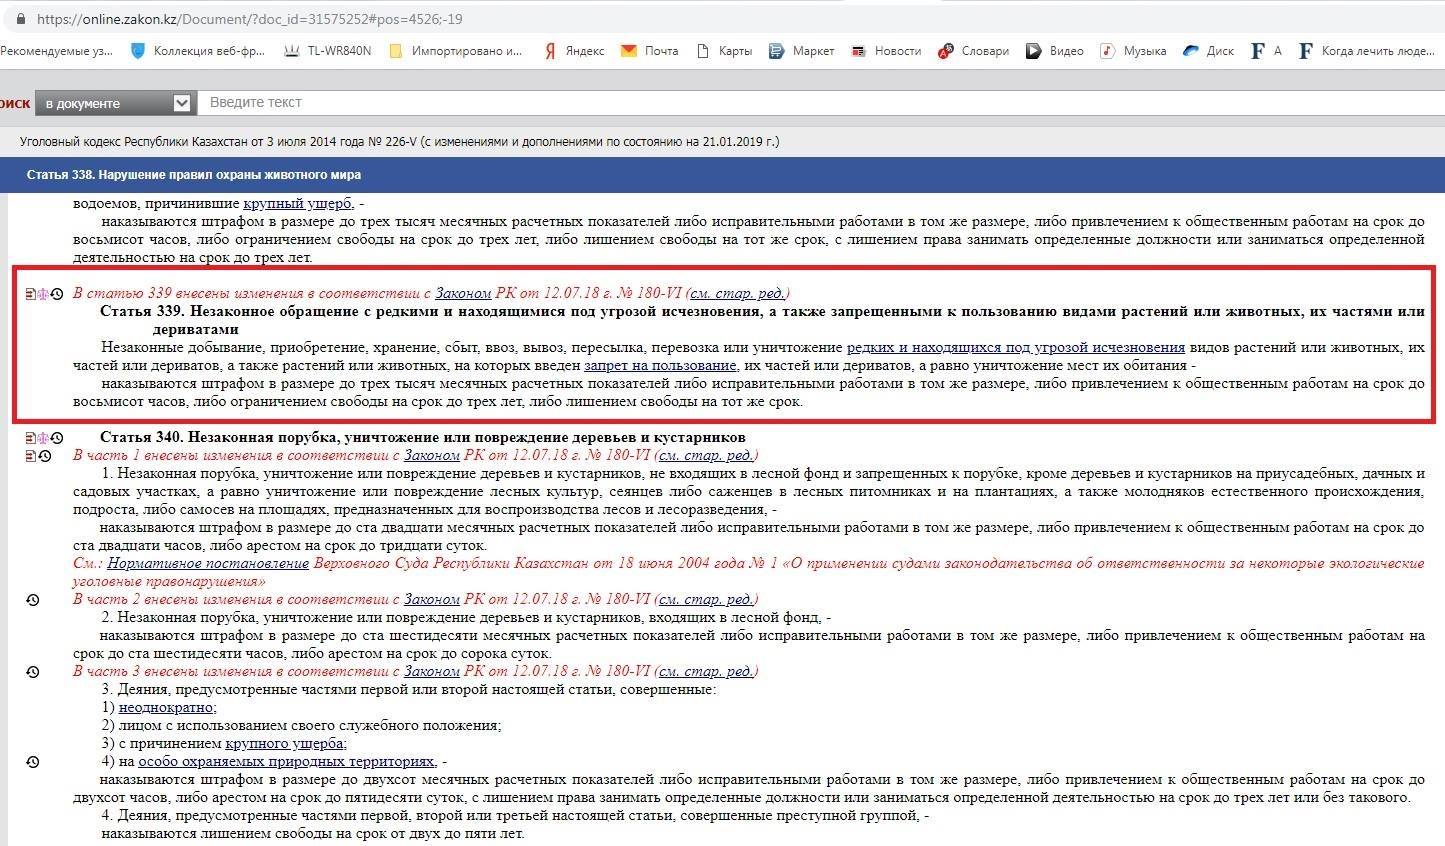Open history clock icon beside item 4 of part 3
1445x846 pixels.
(x=32, y=762)
